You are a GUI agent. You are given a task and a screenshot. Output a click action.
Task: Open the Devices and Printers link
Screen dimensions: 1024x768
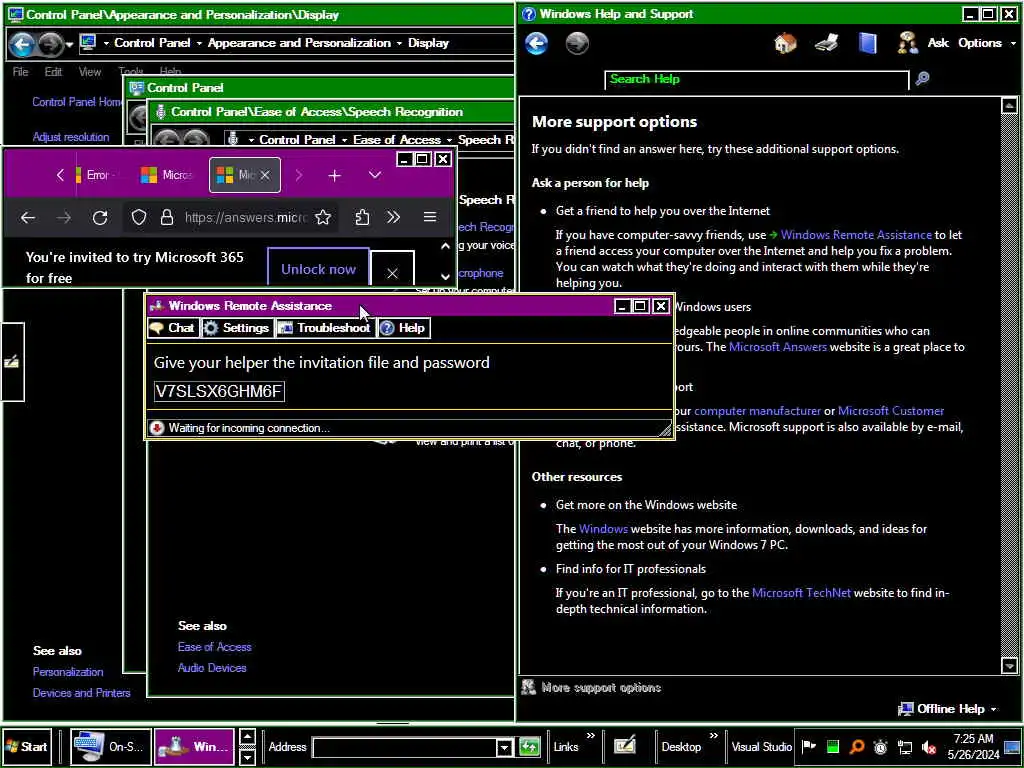tap(82, 693)
